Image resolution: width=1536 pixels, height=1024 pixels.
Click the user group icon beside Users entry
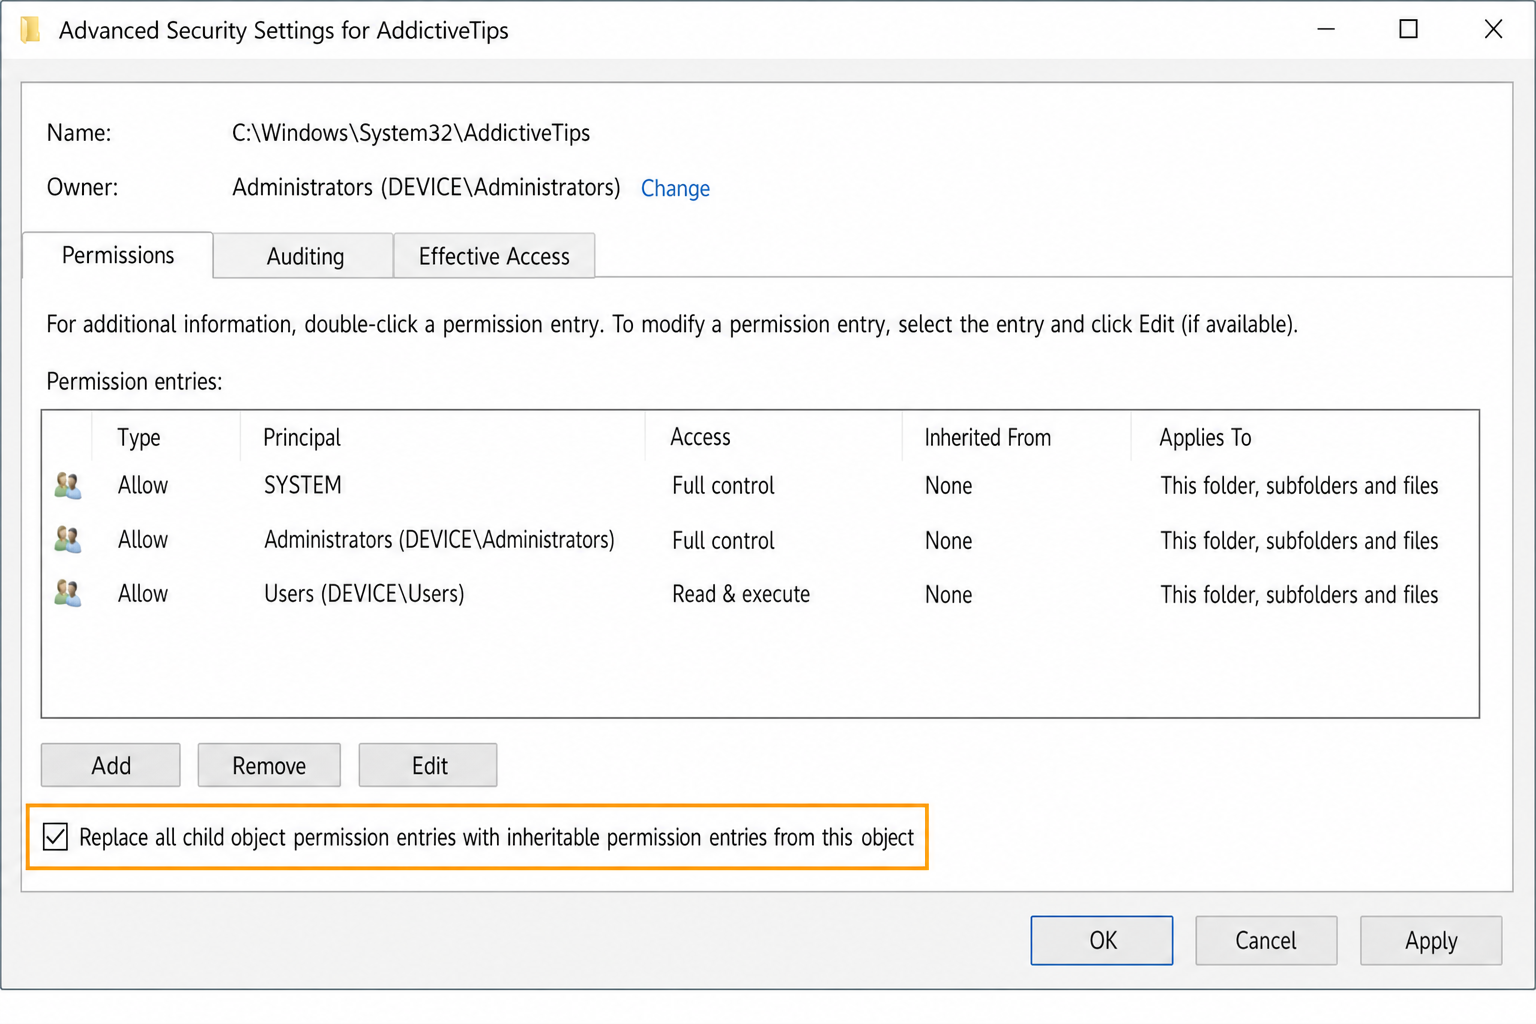68,594
